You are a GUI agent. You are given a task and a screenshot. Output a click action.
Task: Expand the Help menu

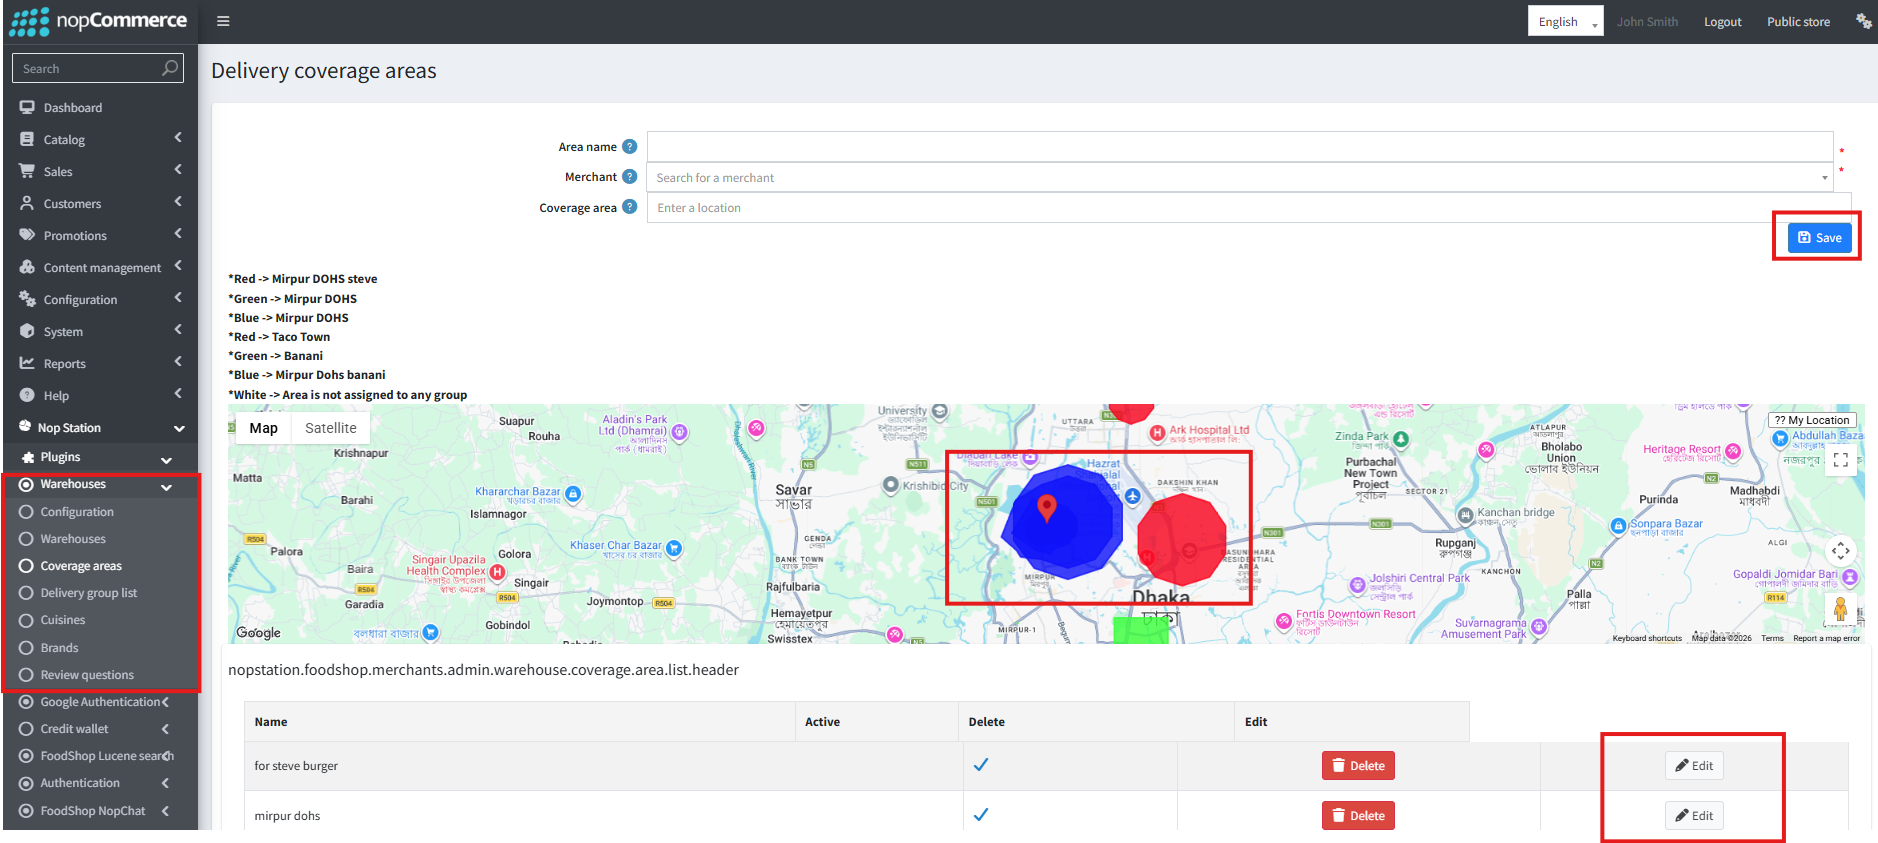tap(100, 396)
